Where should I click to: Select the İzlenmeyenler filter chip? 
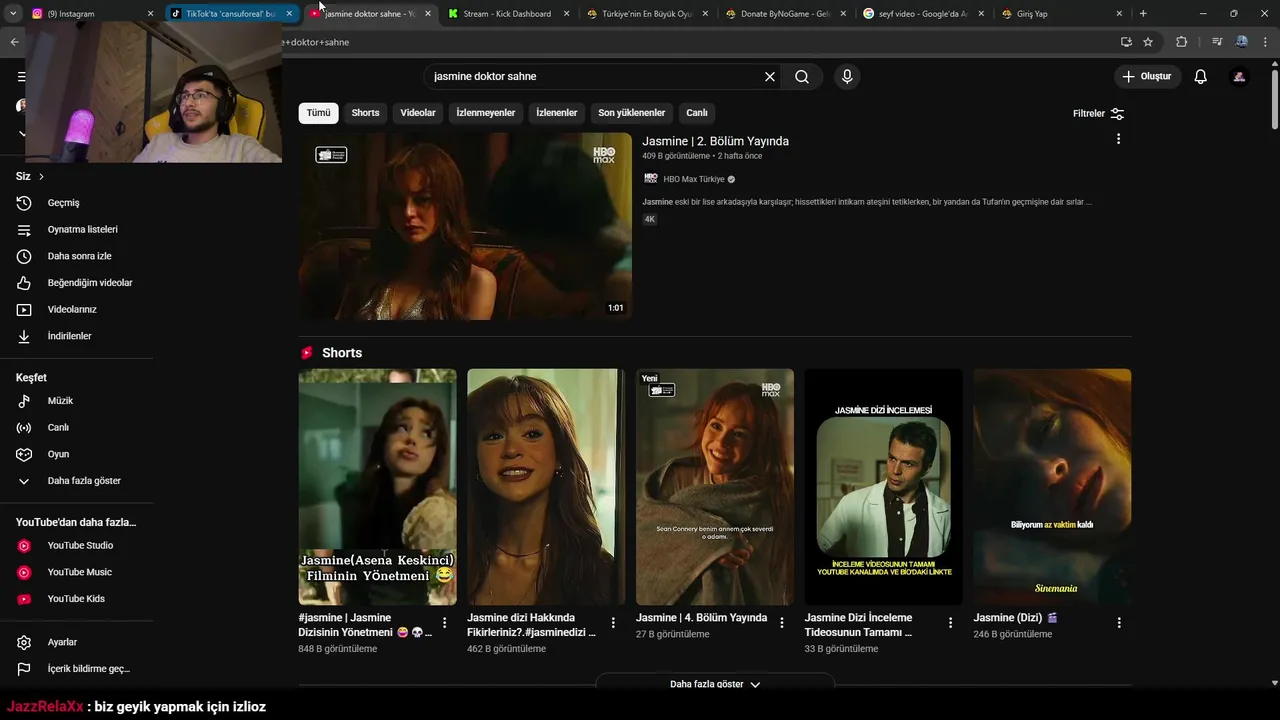[x=486, y=113]
